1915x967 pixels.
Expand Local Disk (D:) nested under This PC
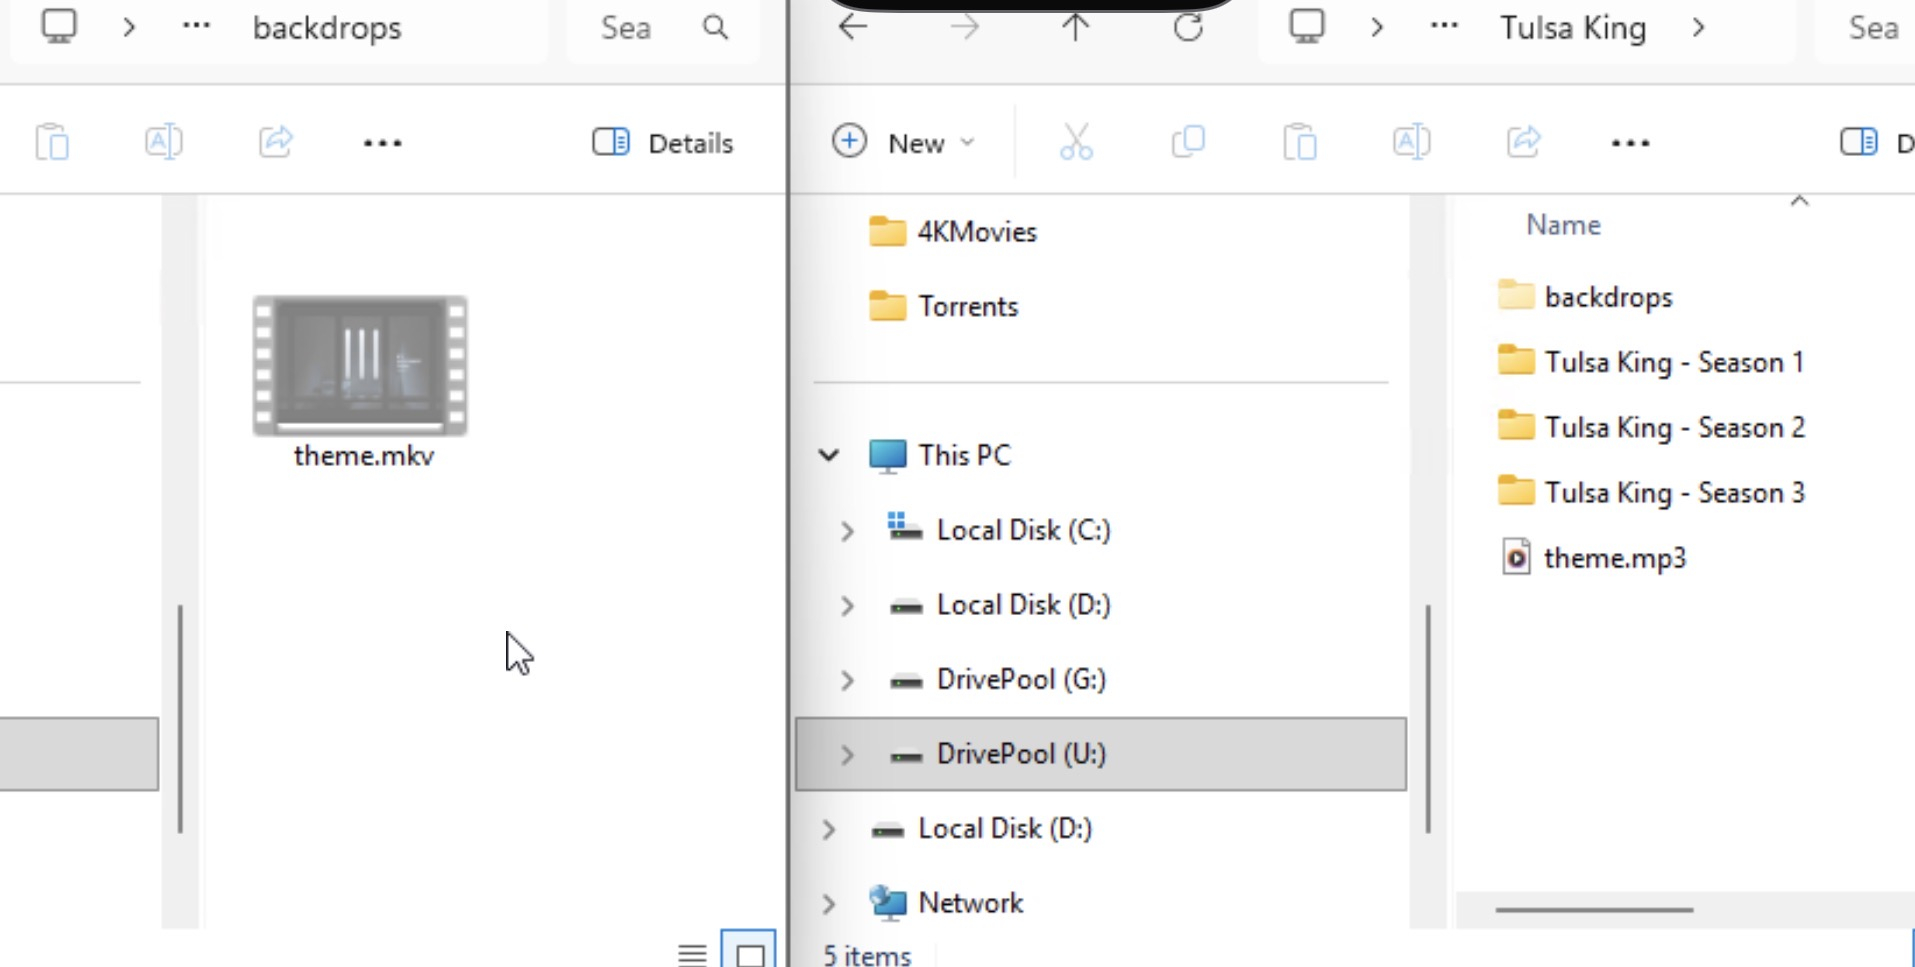pyautogui.click(x=847, y=605)
